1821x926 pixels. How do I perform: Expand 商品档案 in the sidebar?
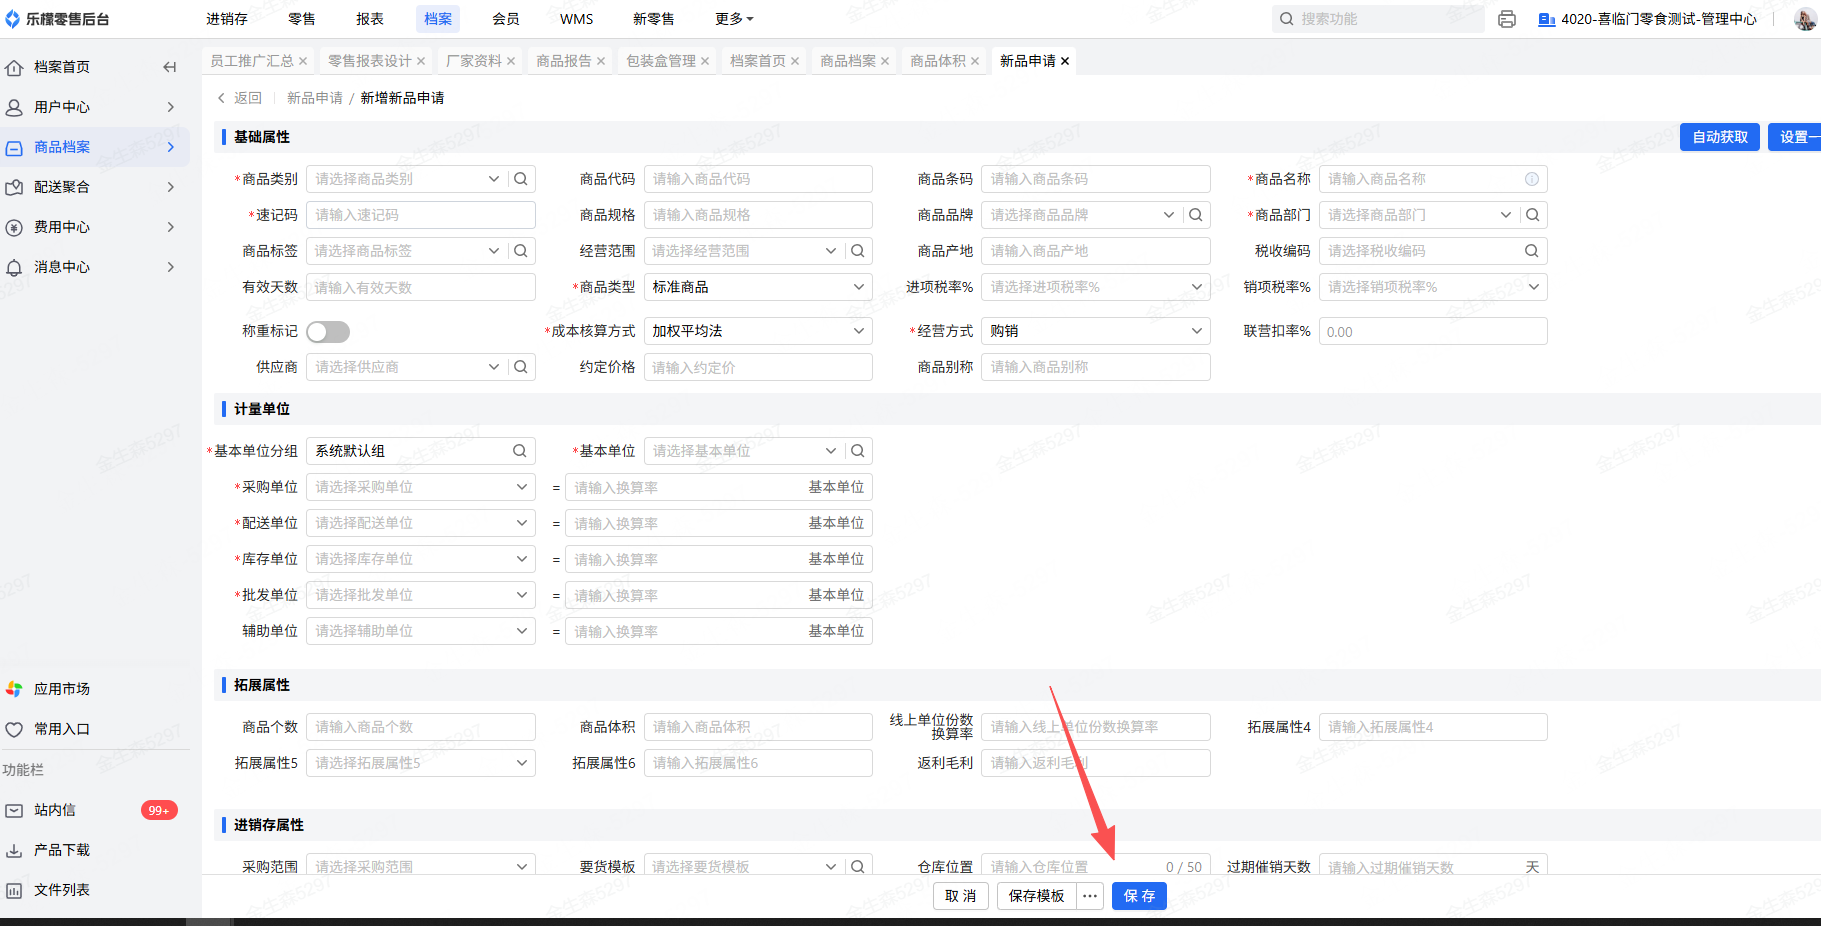171,147
